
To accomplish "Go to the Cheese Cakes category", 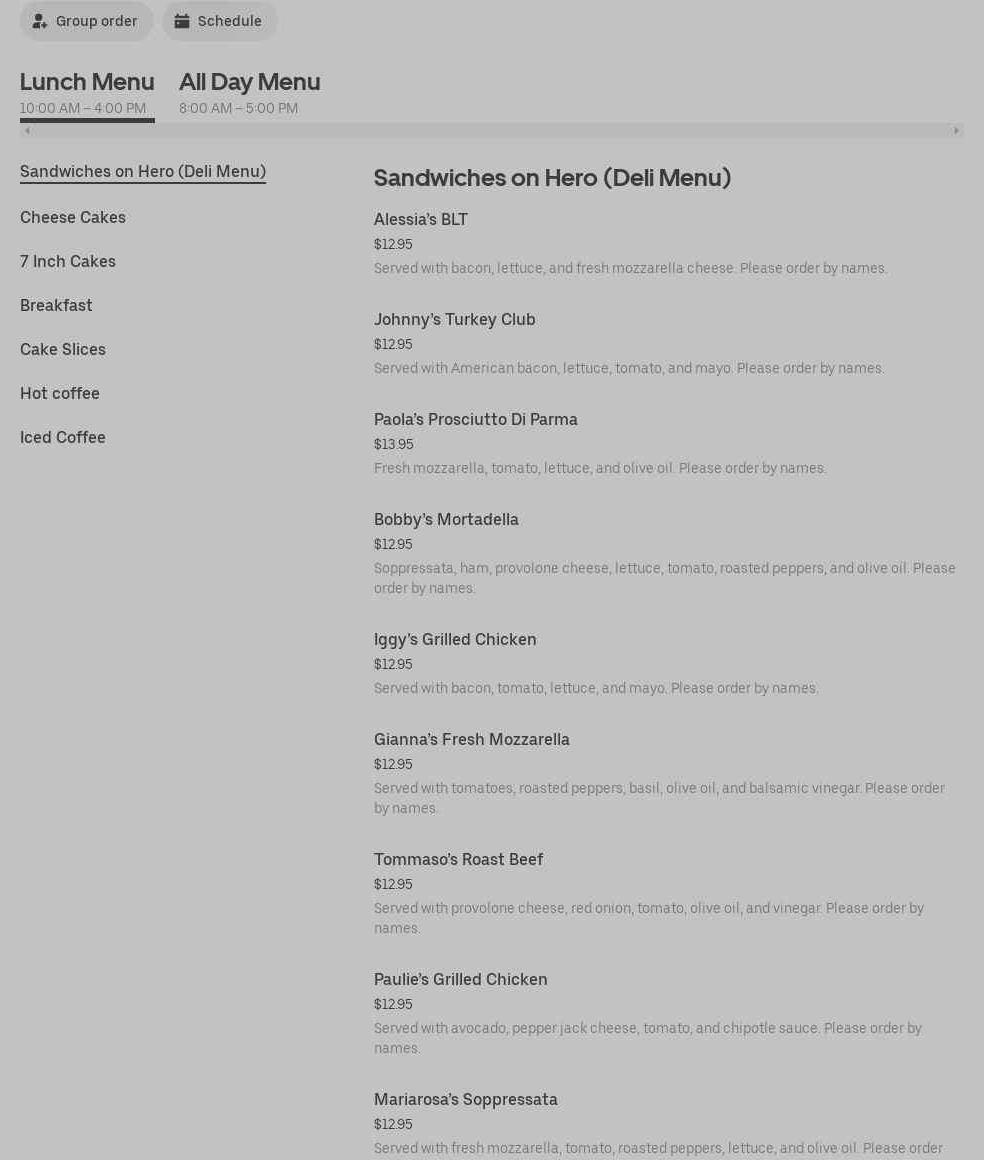I will 73,217.
